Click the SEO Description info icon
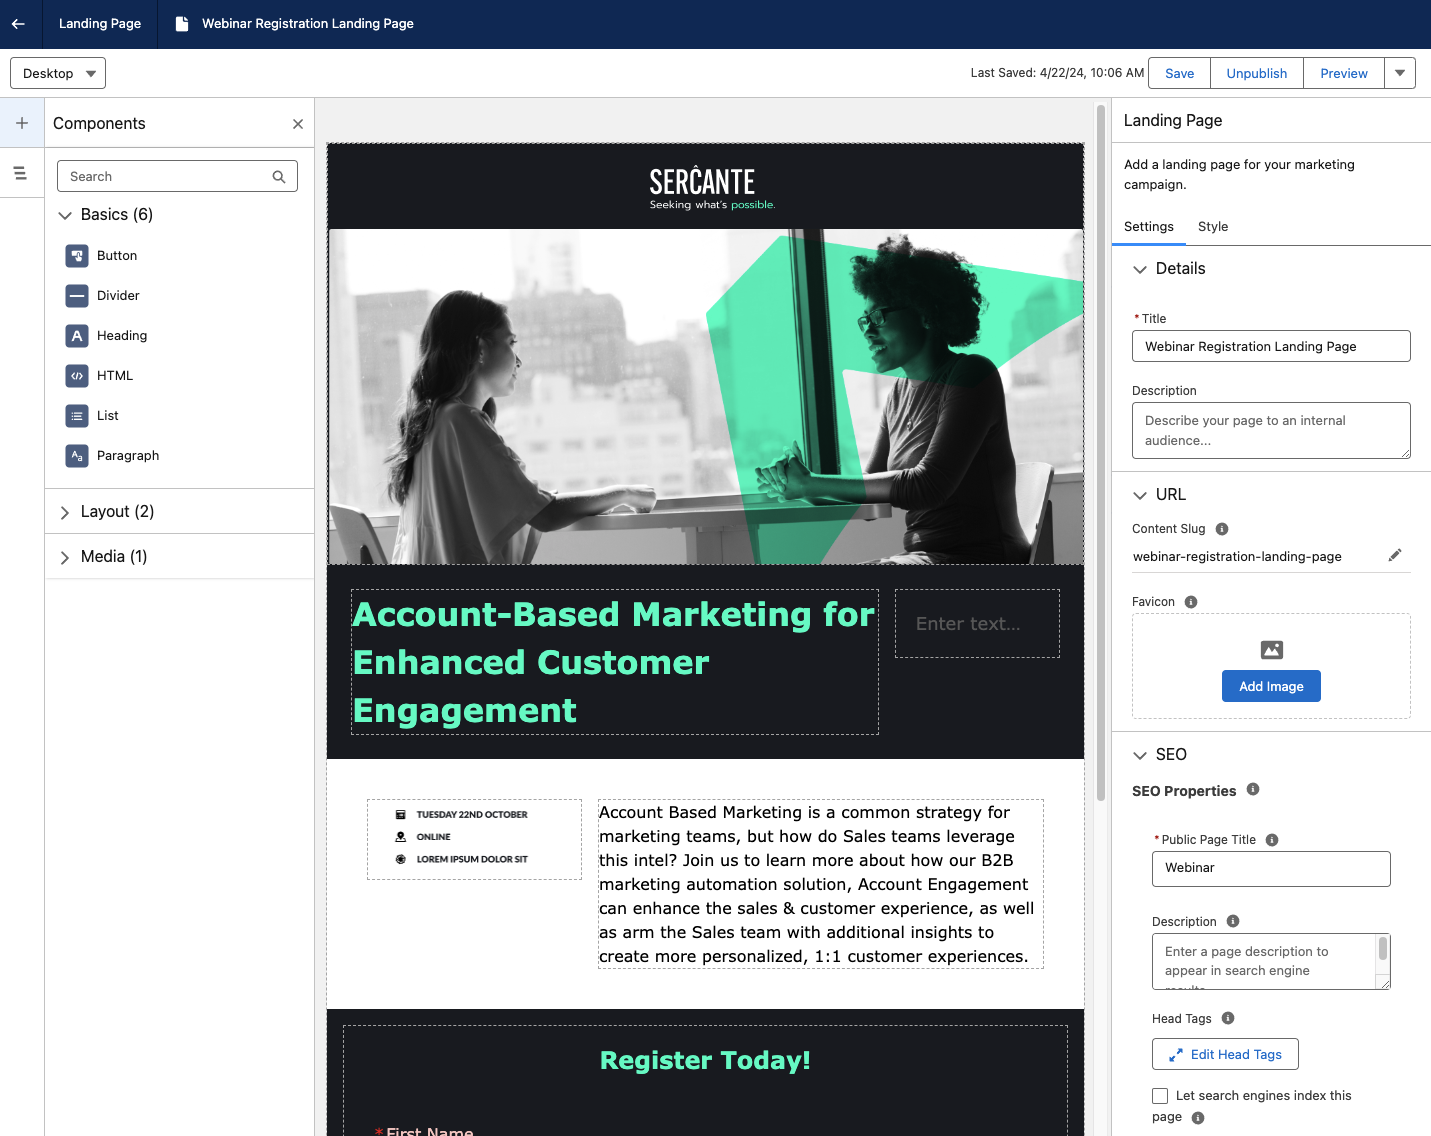This screenshot has height=1136, width=1431. coord(1233,921)
